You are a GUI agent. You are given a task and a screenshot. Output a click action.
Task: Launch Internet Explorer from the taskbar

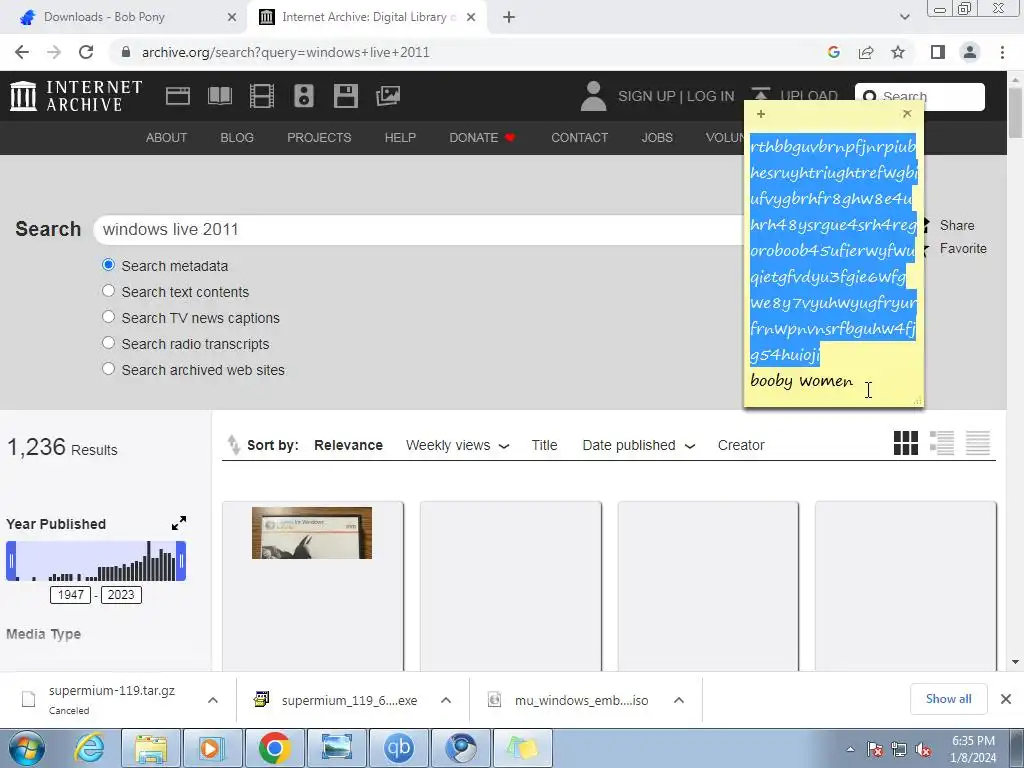click(x=89, y=748)
